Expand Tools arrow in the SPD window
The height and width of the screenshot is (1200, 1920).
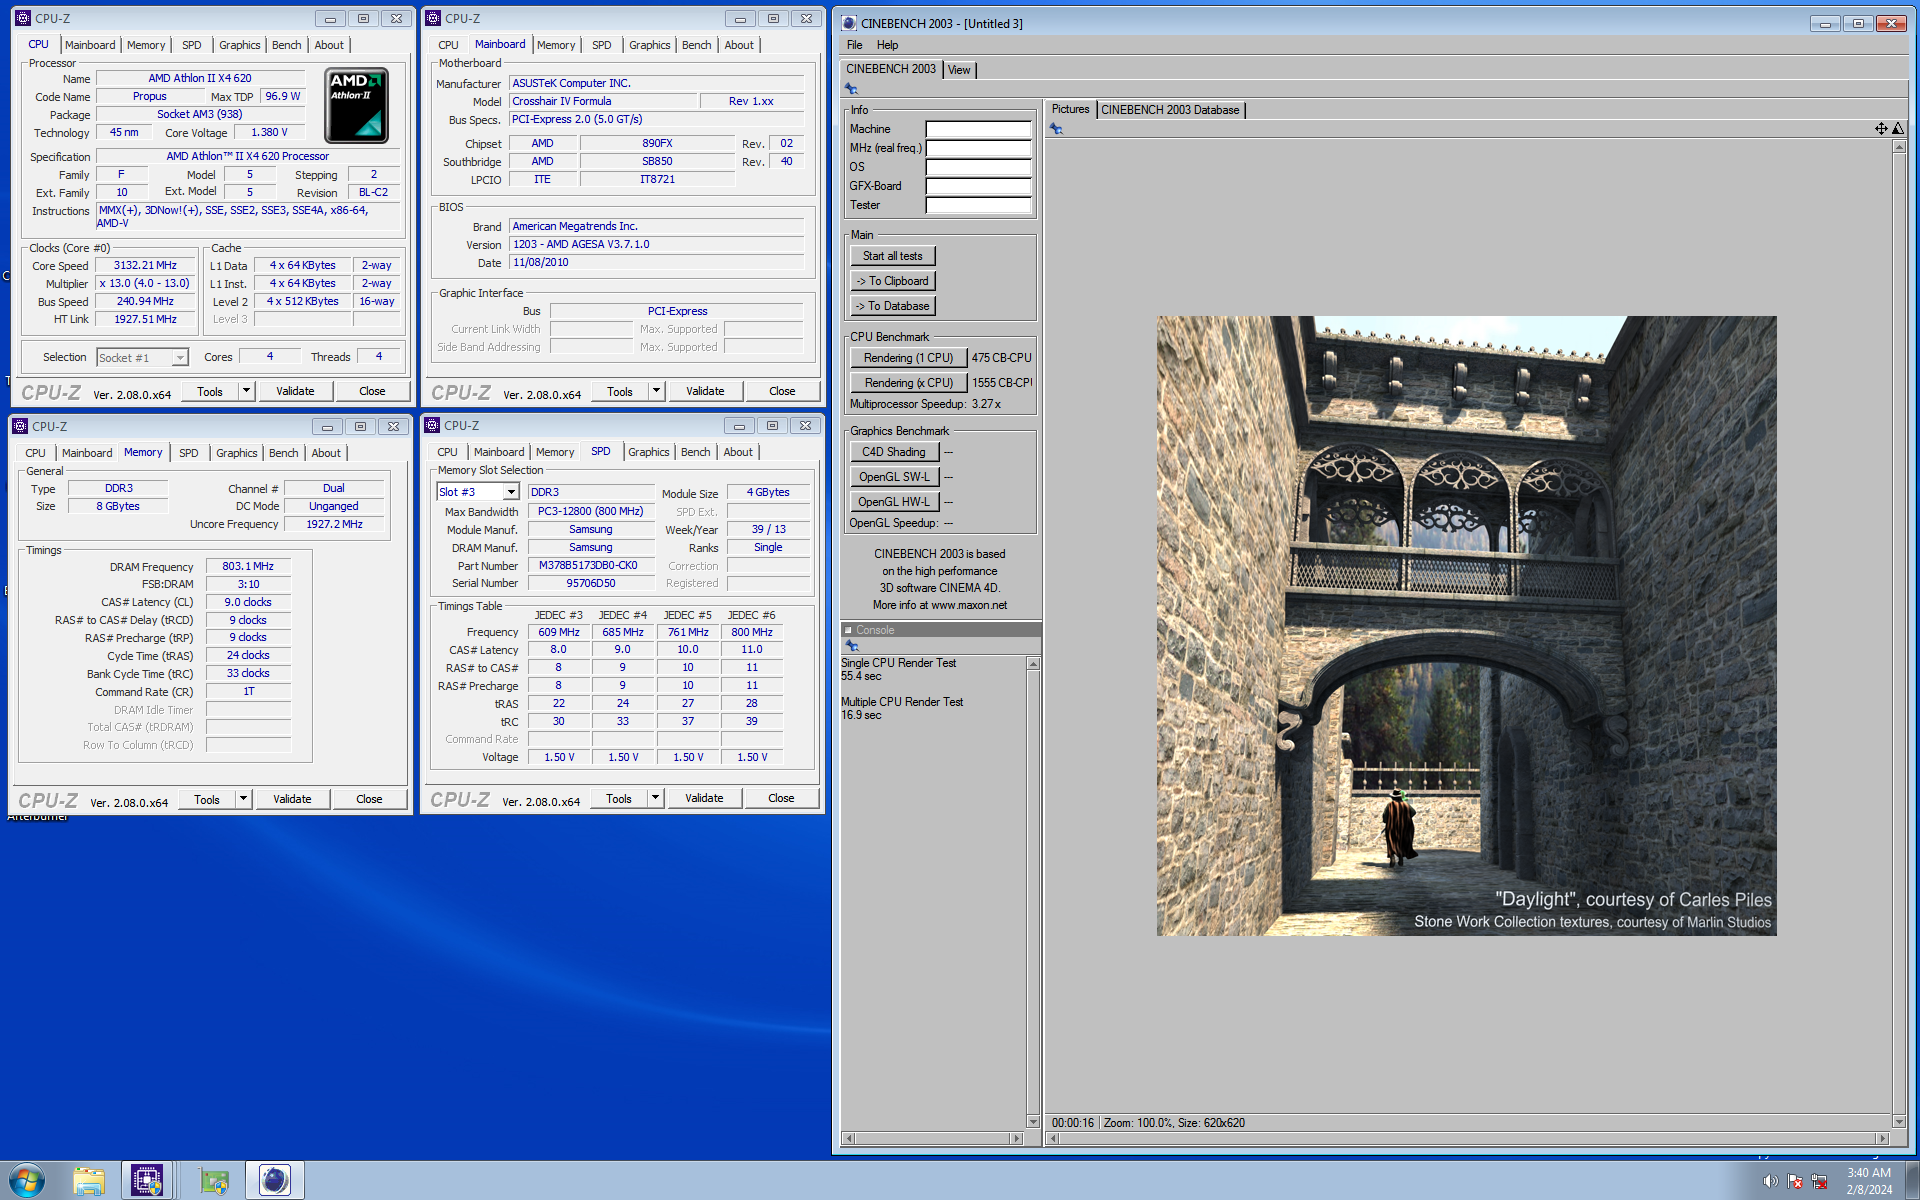tap(655, 798)
